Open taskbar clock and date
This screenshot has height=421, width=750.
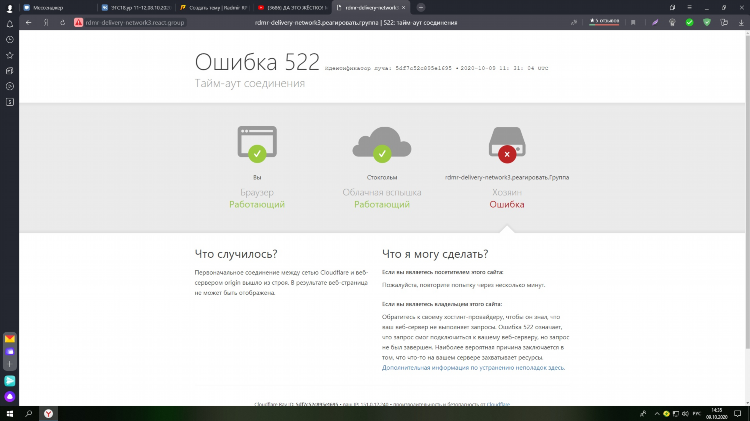tap(717, 414)
